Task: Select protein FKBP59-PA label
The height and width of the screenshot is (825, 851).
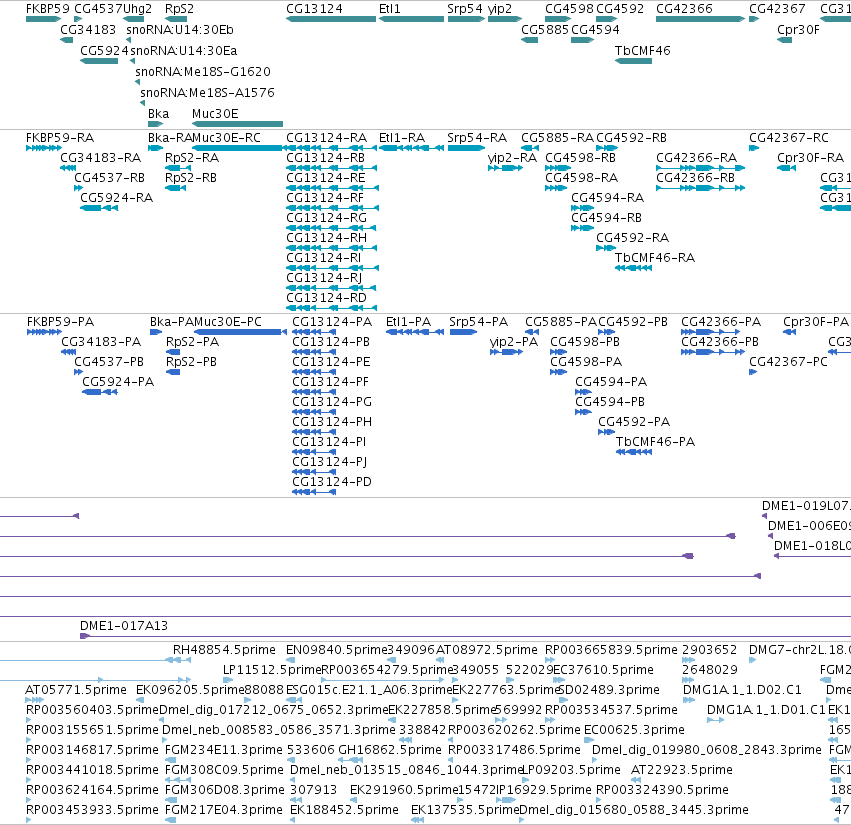Action: [60, 322]
